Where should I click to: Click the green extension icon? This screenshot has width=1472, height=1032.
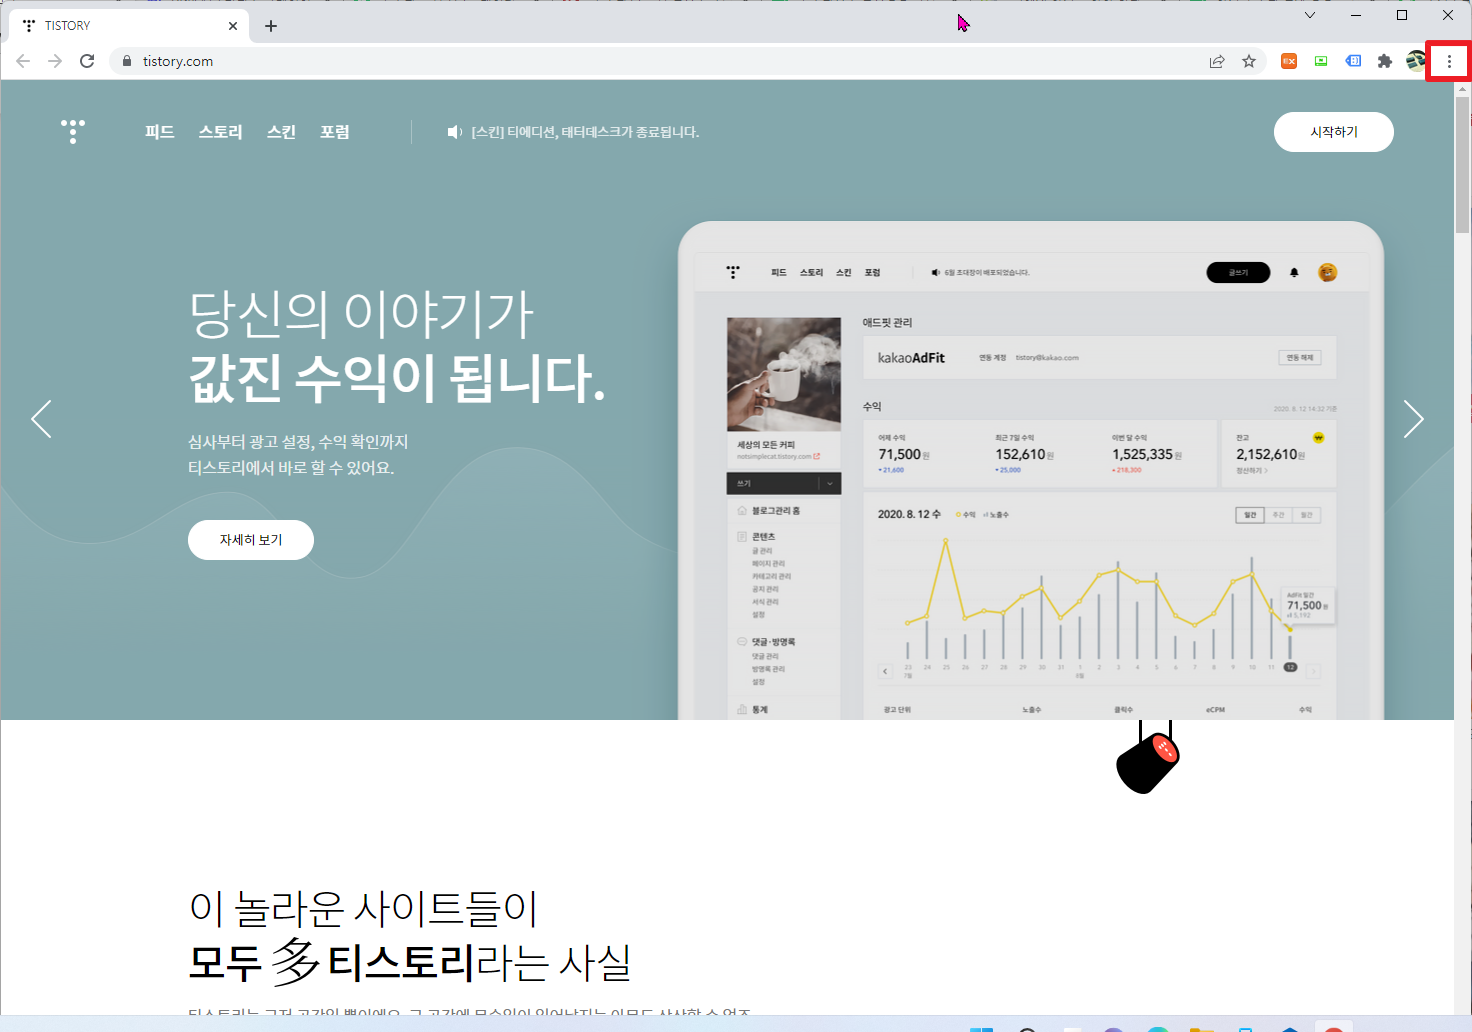point(1321,61)
